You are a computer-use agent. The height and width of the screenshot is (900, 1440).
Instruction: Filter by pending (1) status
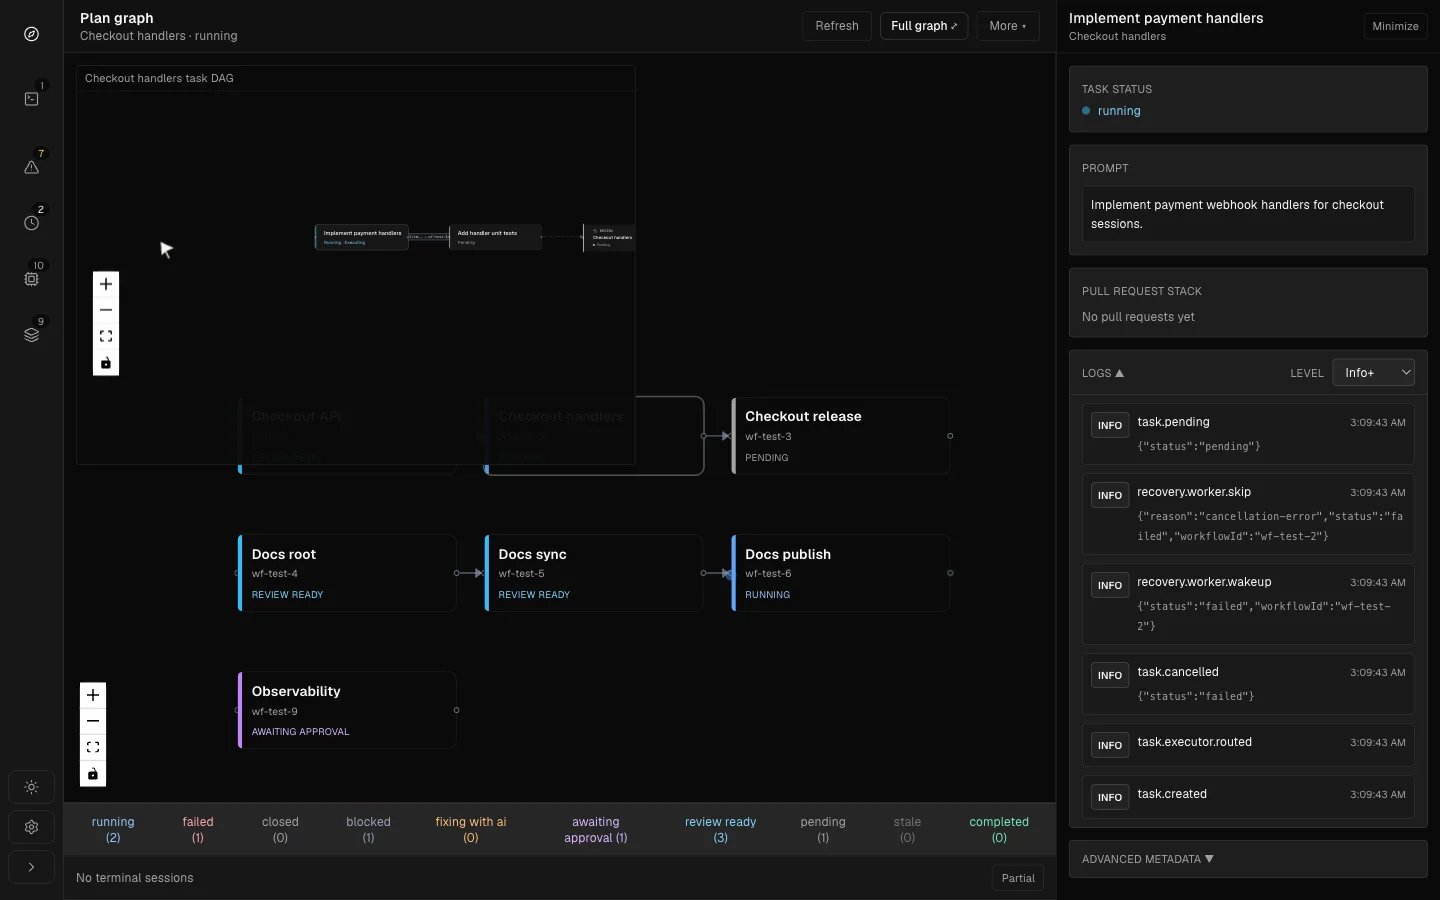point(823,829)
